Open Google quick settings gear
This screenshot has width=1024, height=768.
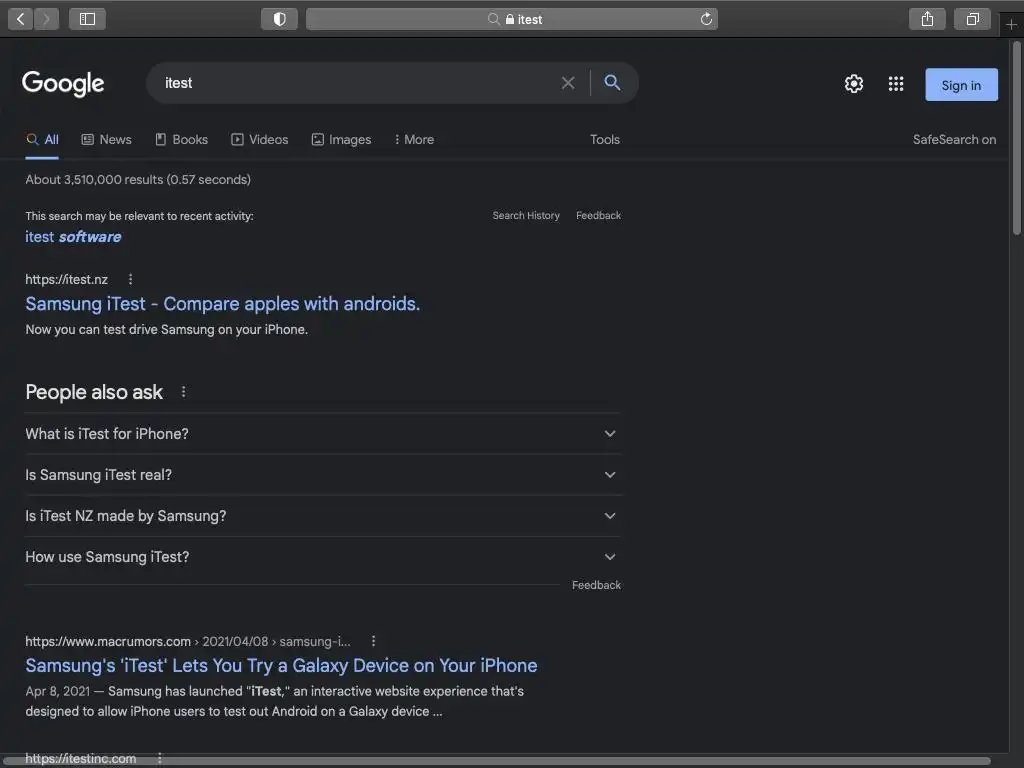[854, 84]
